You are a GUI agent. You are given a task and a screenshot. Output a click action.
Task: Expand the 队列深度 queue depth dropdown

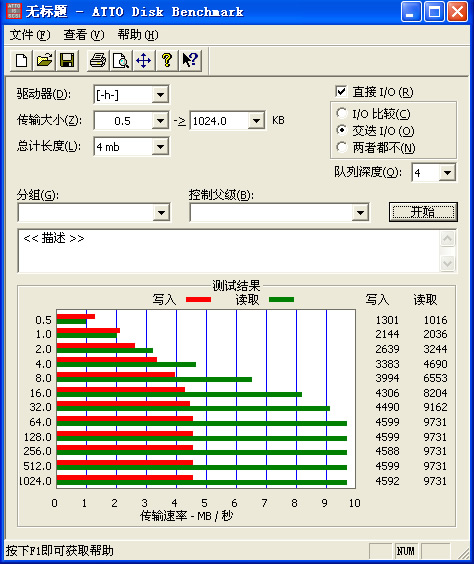(x=447, y=173)
